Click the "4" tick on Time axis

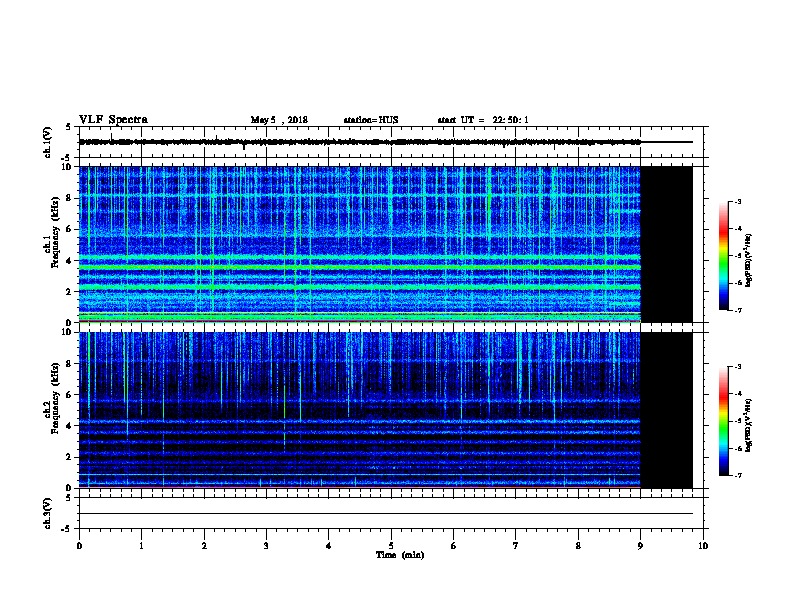coord(329,545)
